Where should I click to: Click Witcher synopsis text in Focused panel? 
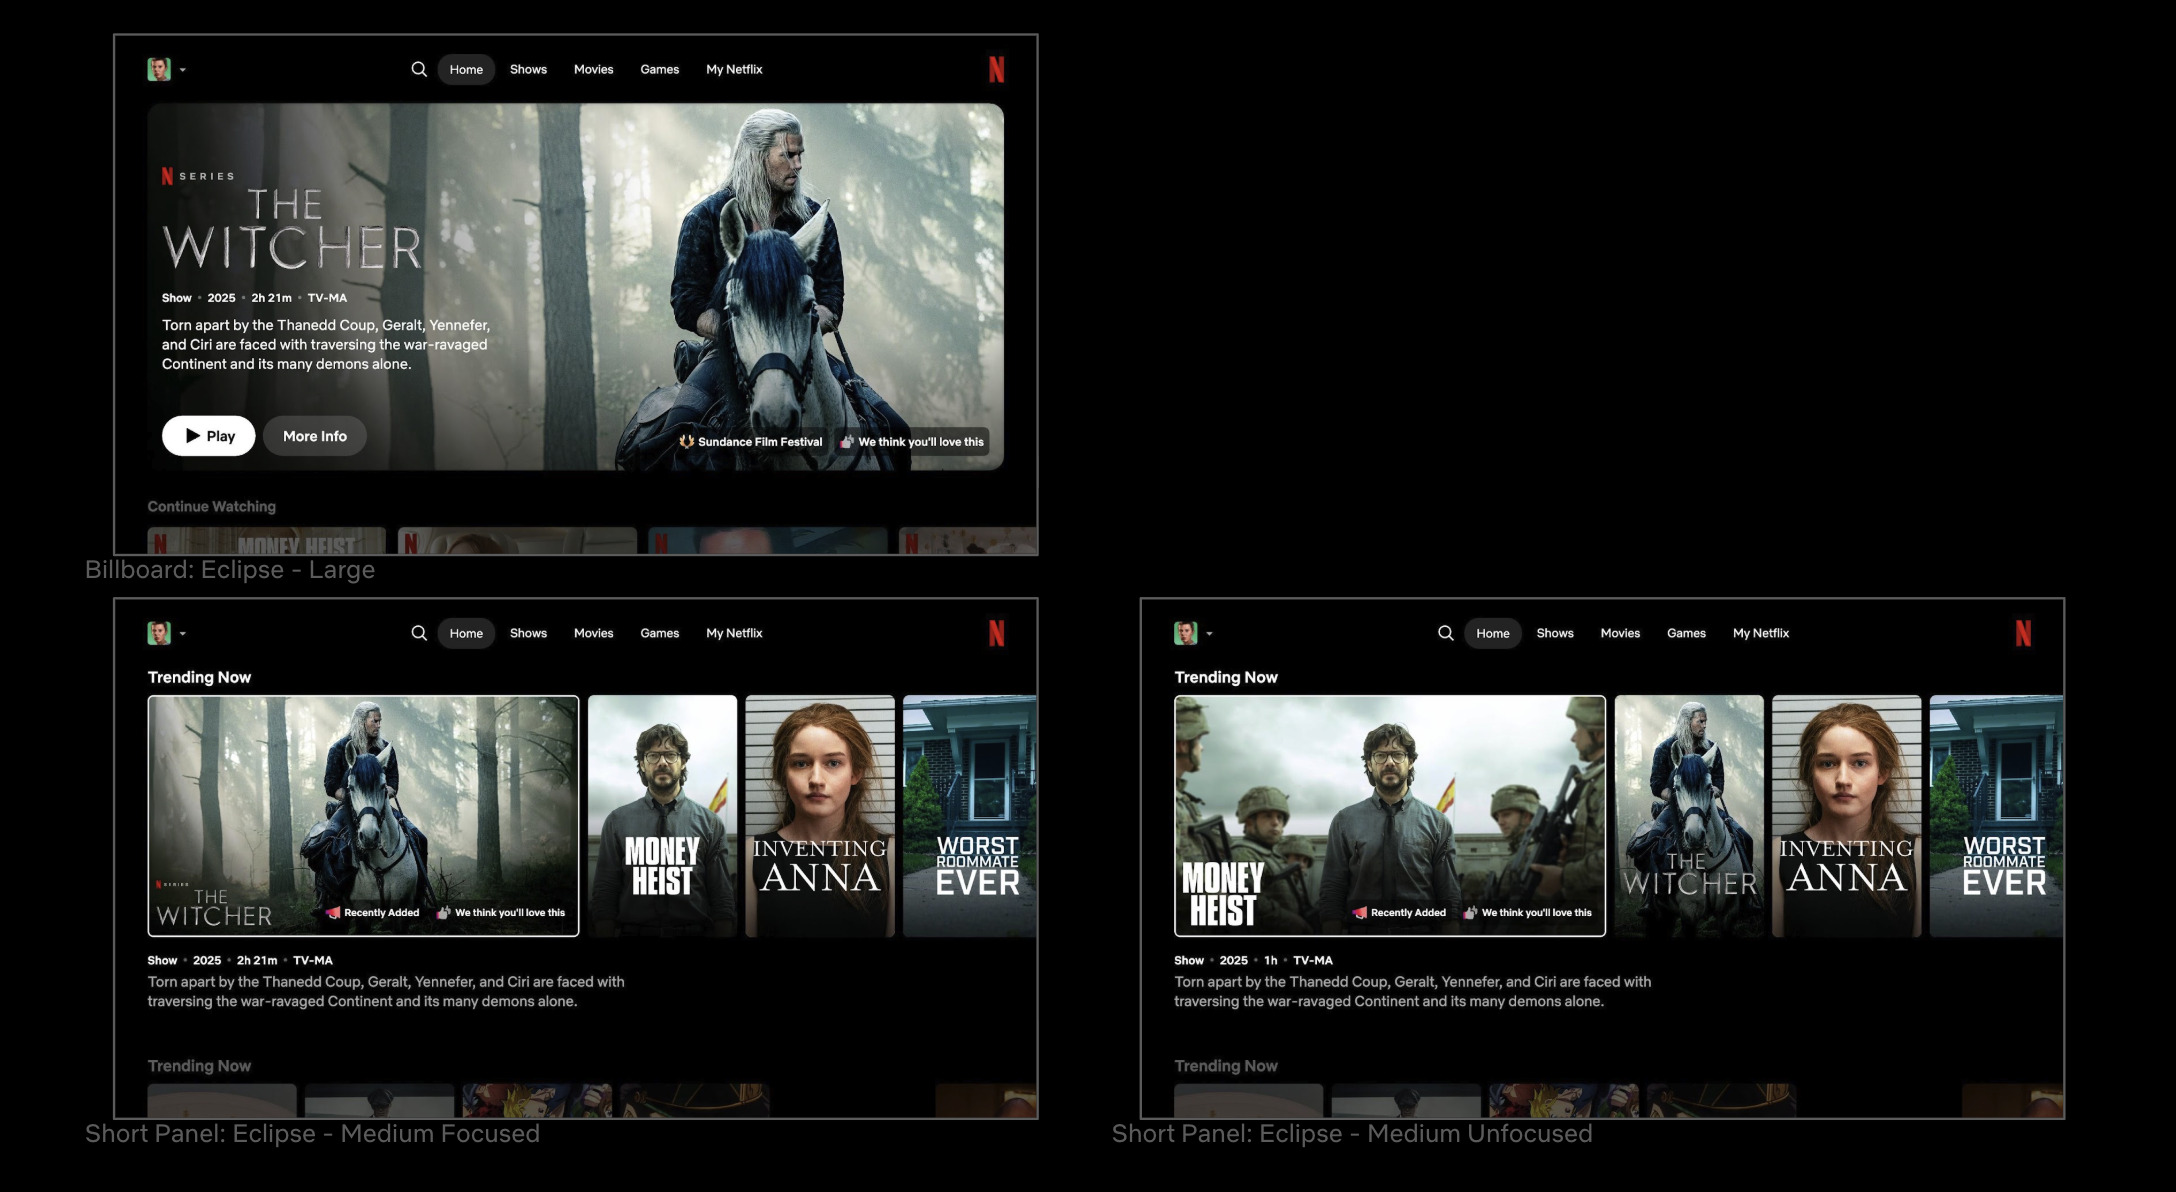[x=386, y=991]
